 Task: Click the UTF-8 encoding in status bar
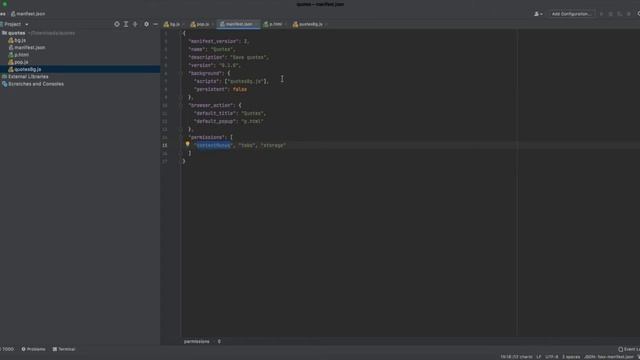(x=551, y=357)
